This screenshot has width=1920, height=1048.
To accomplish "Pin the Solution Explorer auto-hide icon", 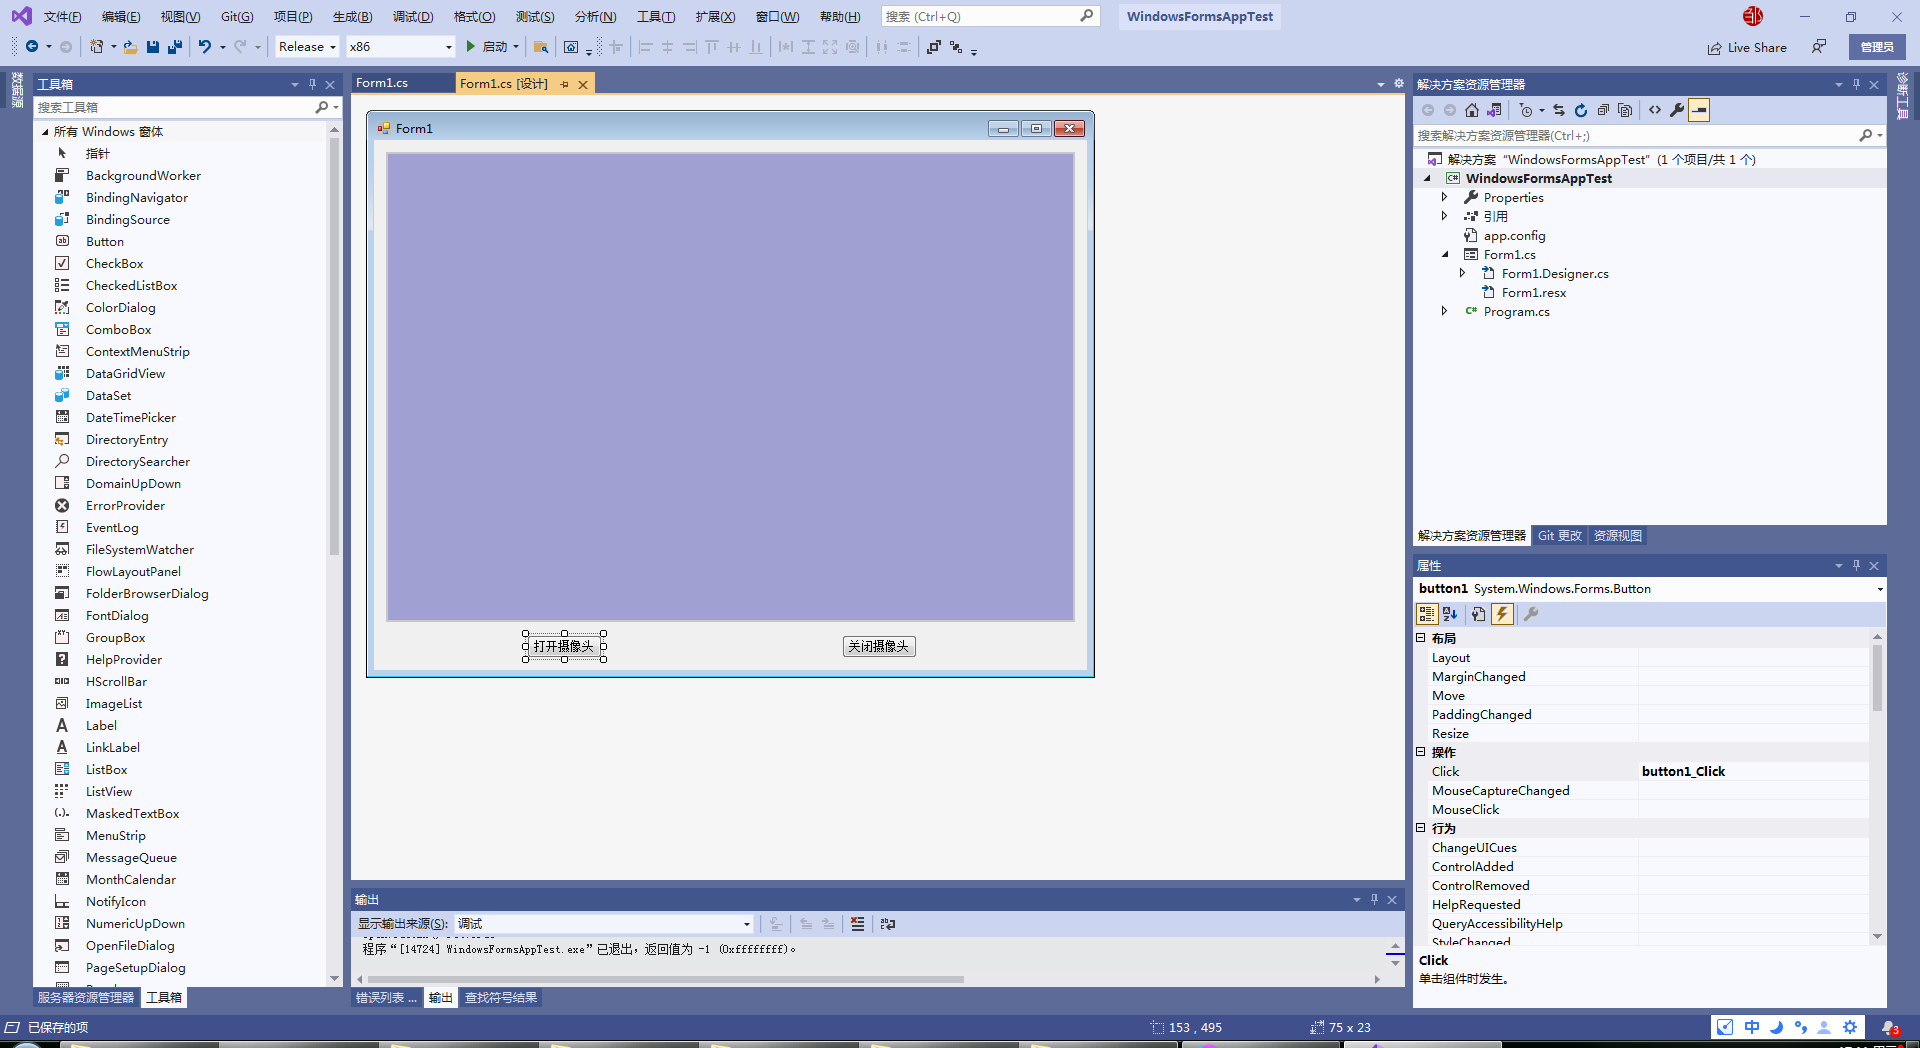I will tap(1856, 85).
